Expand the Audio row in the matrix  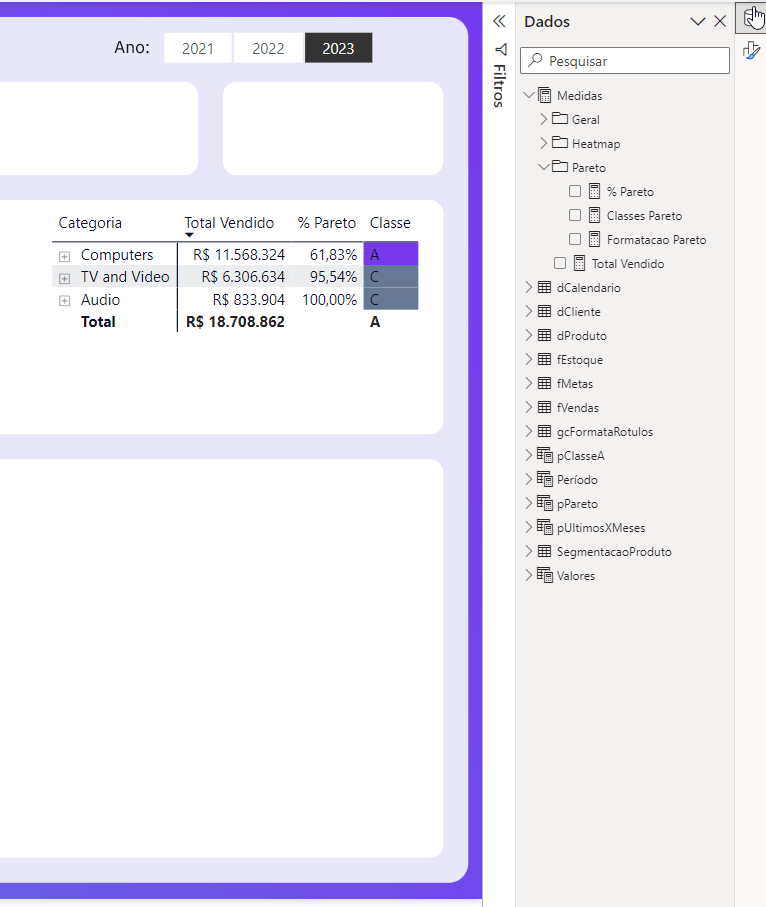[64, 301]
